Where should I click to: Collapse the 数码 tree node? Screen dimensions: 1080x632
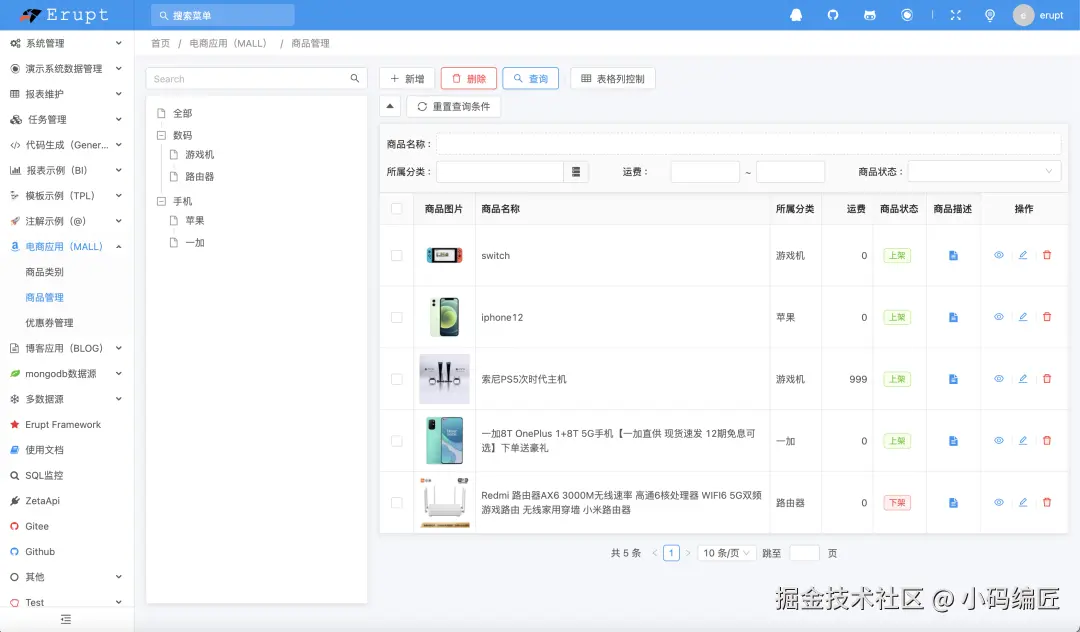click(x=161, y=136)
